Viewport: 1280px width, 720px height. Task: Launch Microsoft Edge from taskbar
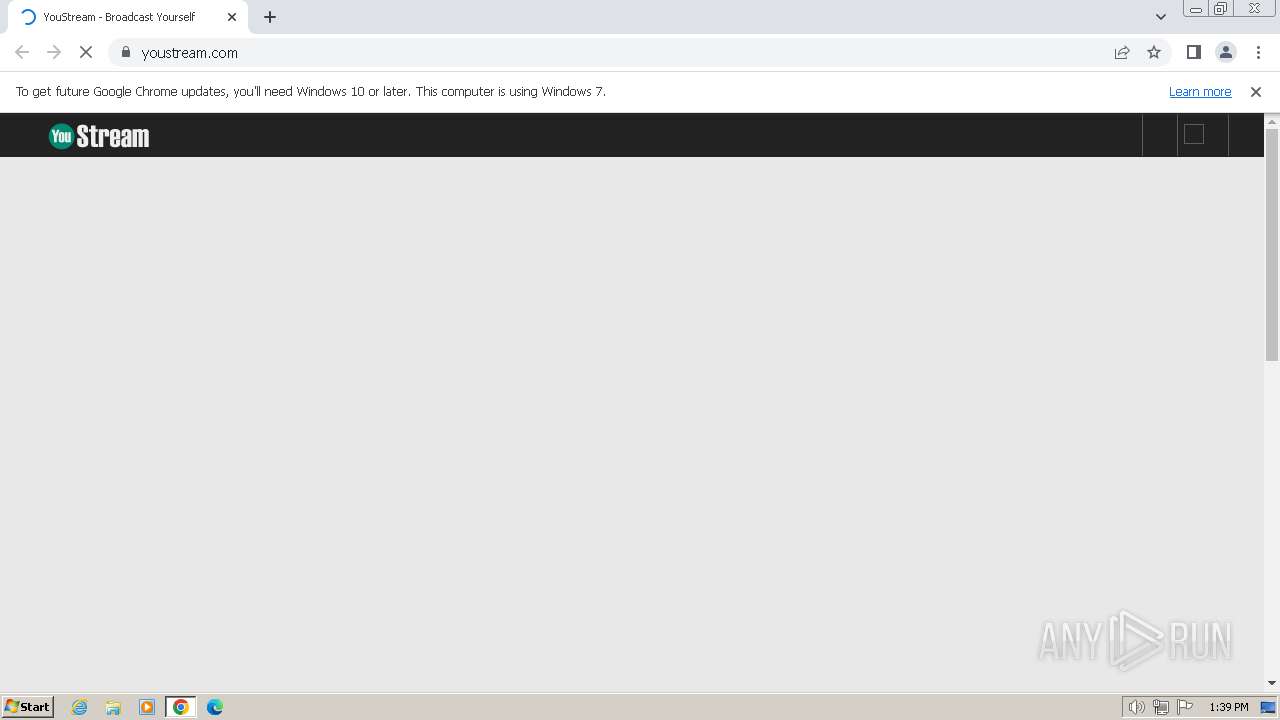(x=215, y=707)
